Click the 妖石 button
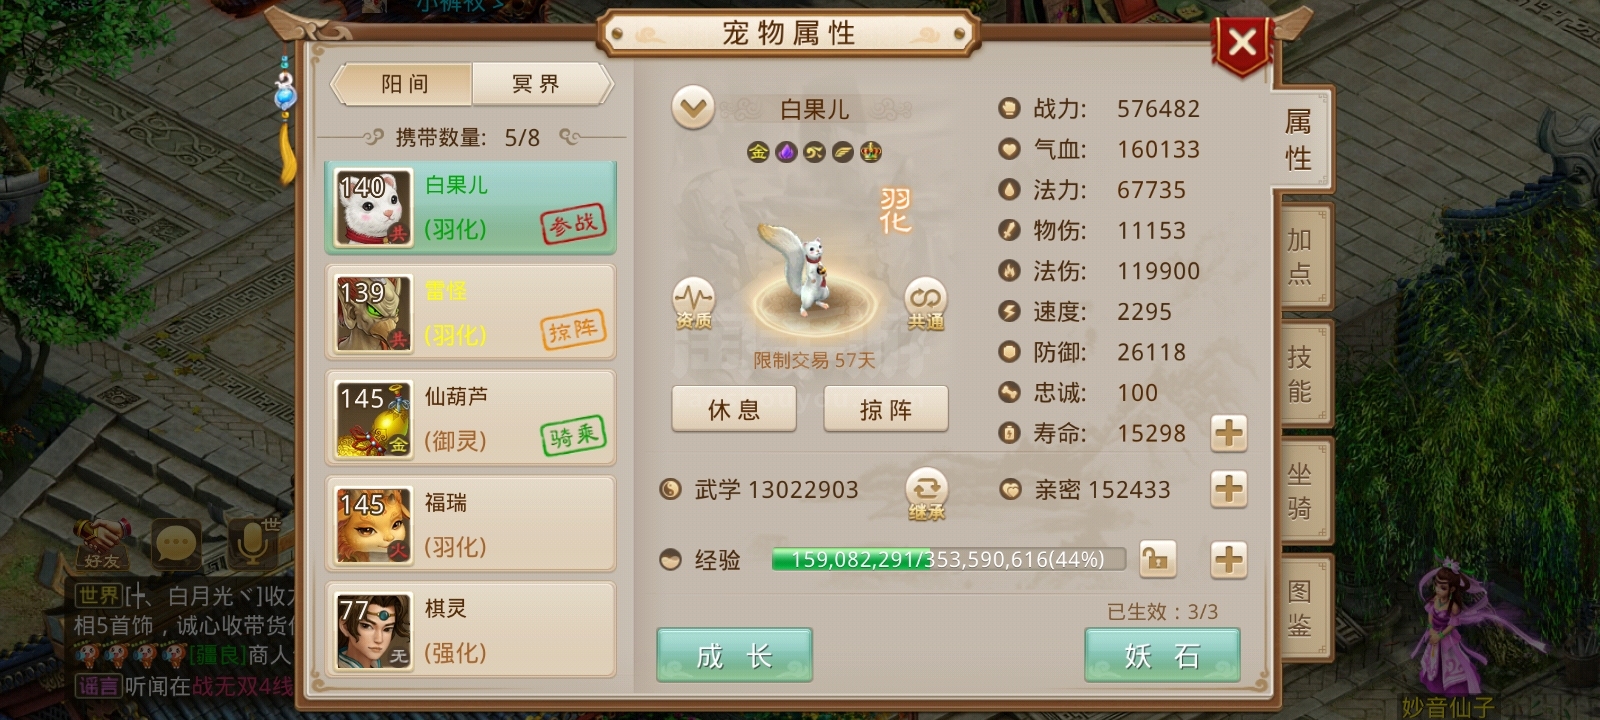 pos(1162,655)
